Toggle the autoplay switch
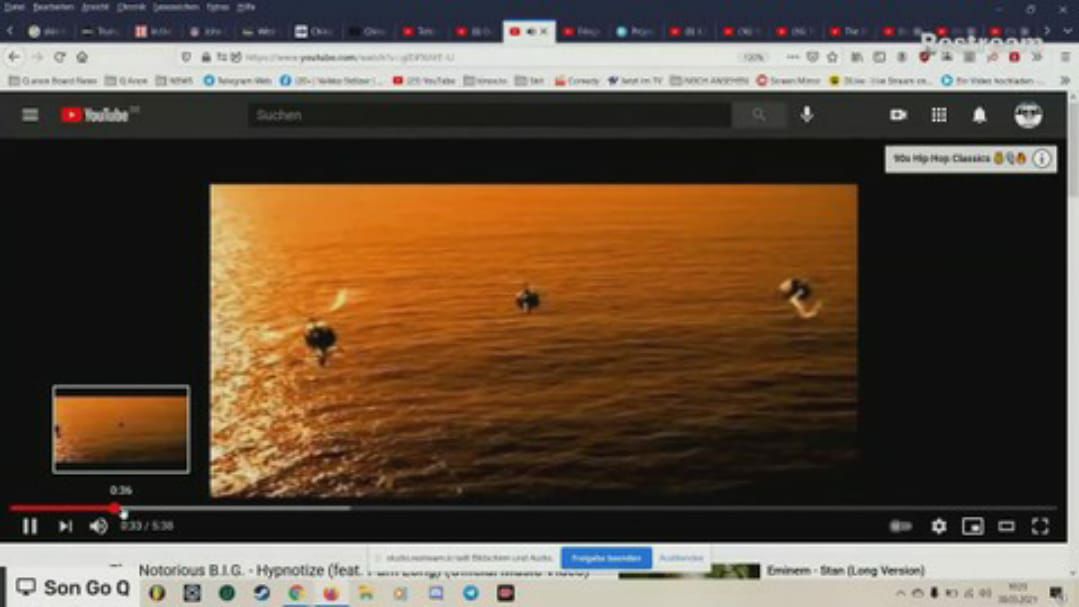 click(901, 526)
